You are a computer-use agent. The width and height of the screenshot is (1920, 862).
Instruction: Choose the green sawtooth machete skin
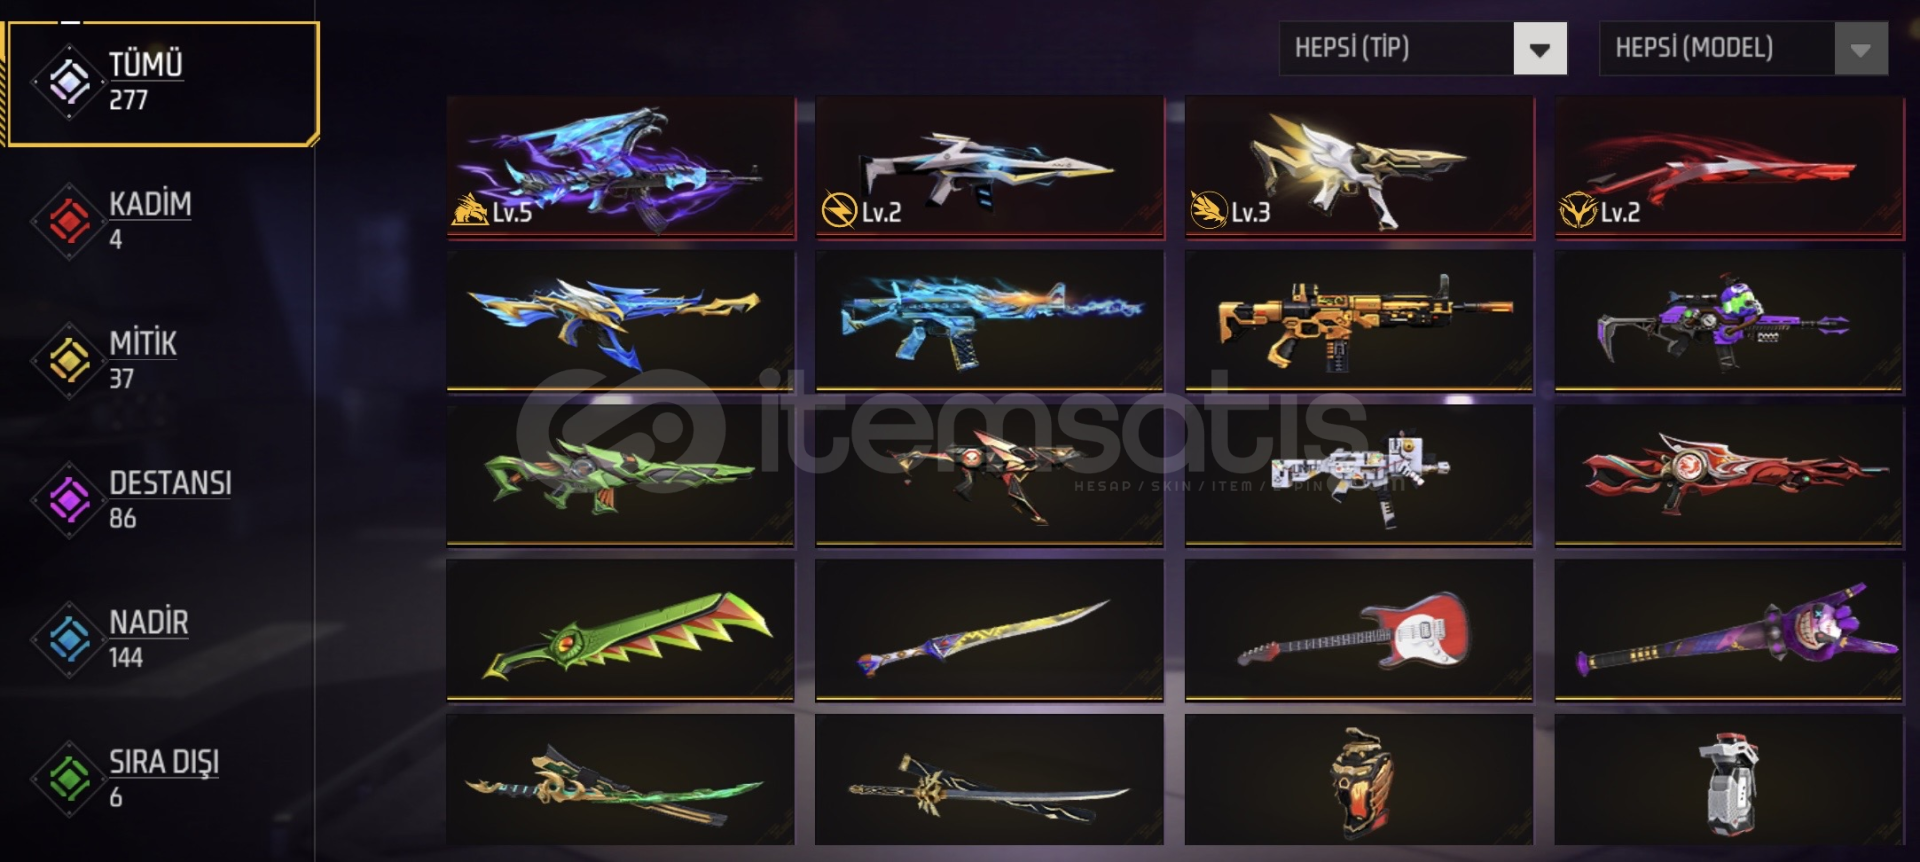click(x=621, y=630)
